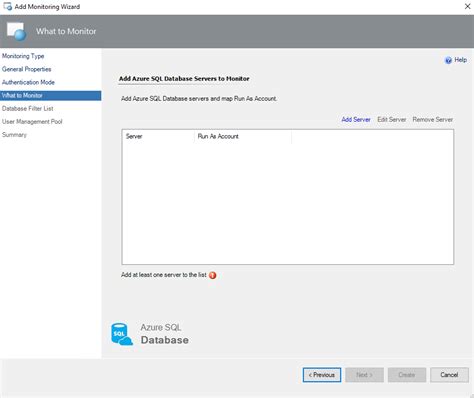Screen dimensions: 474x398
Task: Click the Create button
Action: pyautogui.click(x=407, y=375)
